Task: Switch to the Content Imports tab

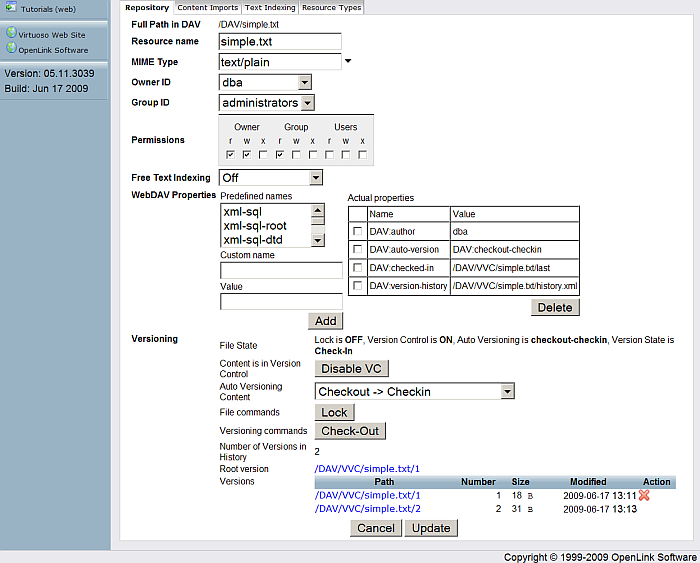Action: click(208, 8)
